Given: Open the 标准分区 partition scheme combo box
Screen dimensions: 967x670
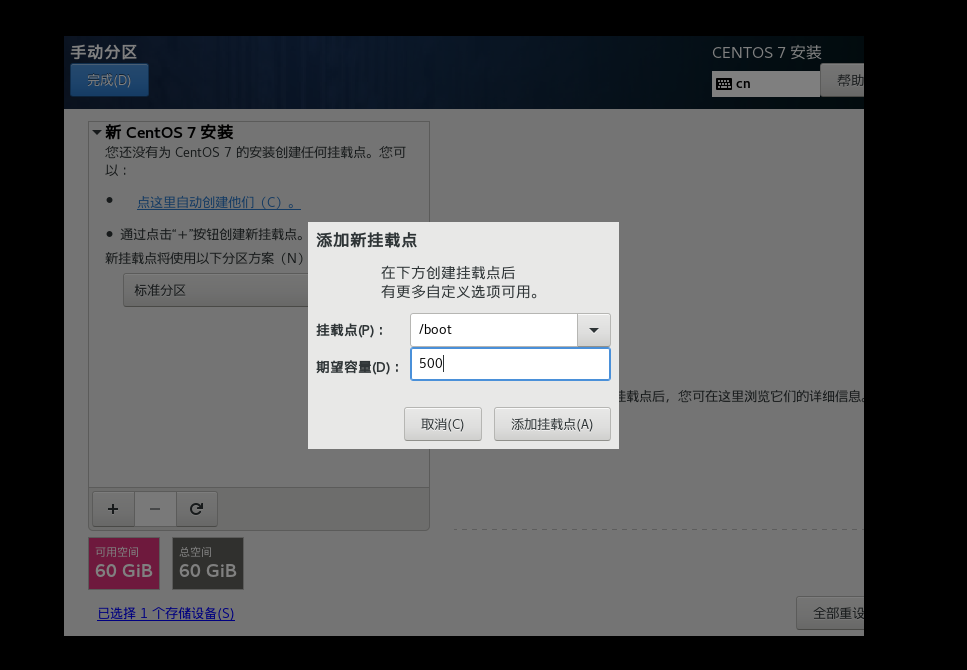Looking at the screenshot, I should [x=216, y=290].
